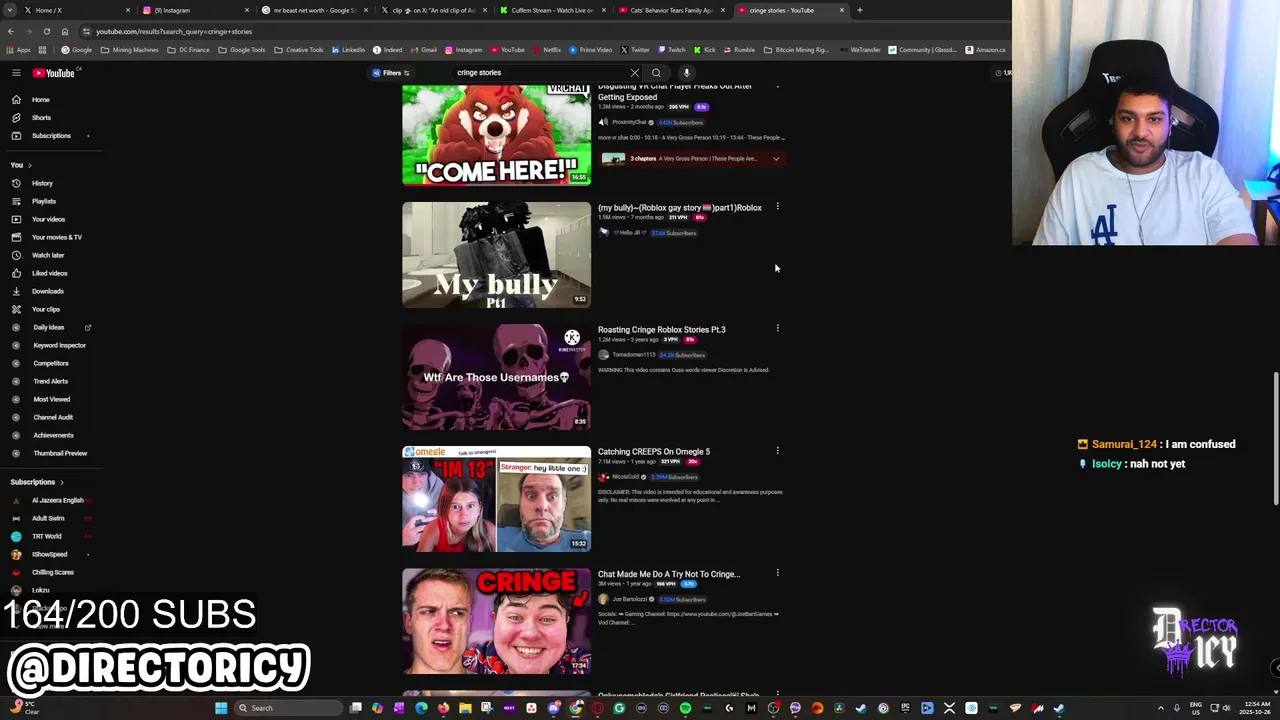The image size is (1280, 720).
Task: Open options menu for Catching CREEPS On Omegle
Action: pyautogui.click(x=777, y=451)
